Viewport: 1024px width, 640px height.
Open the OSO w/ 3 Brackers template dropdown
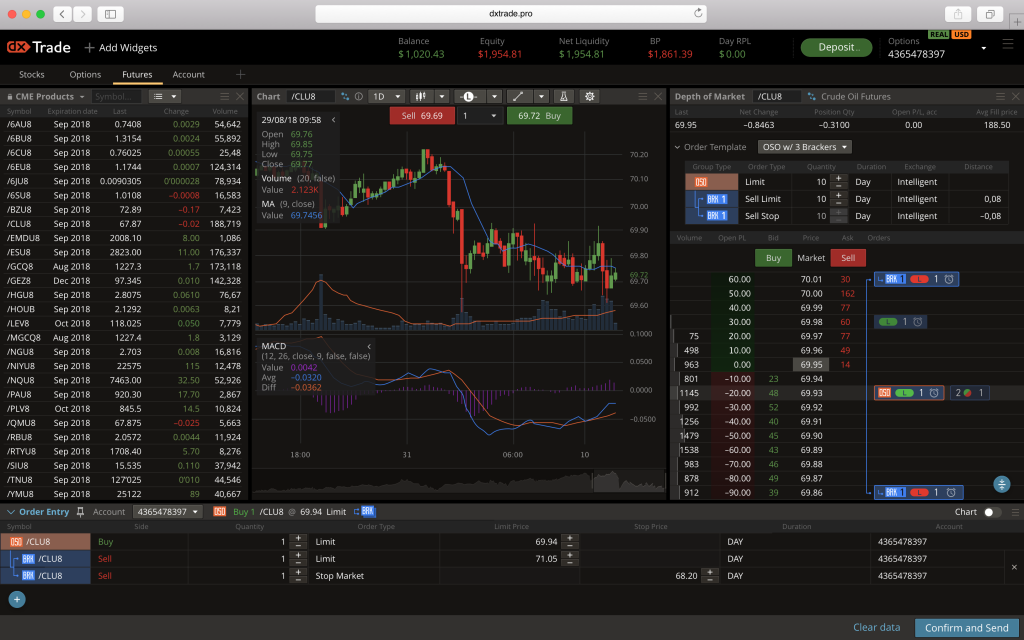tap(804, 147)
